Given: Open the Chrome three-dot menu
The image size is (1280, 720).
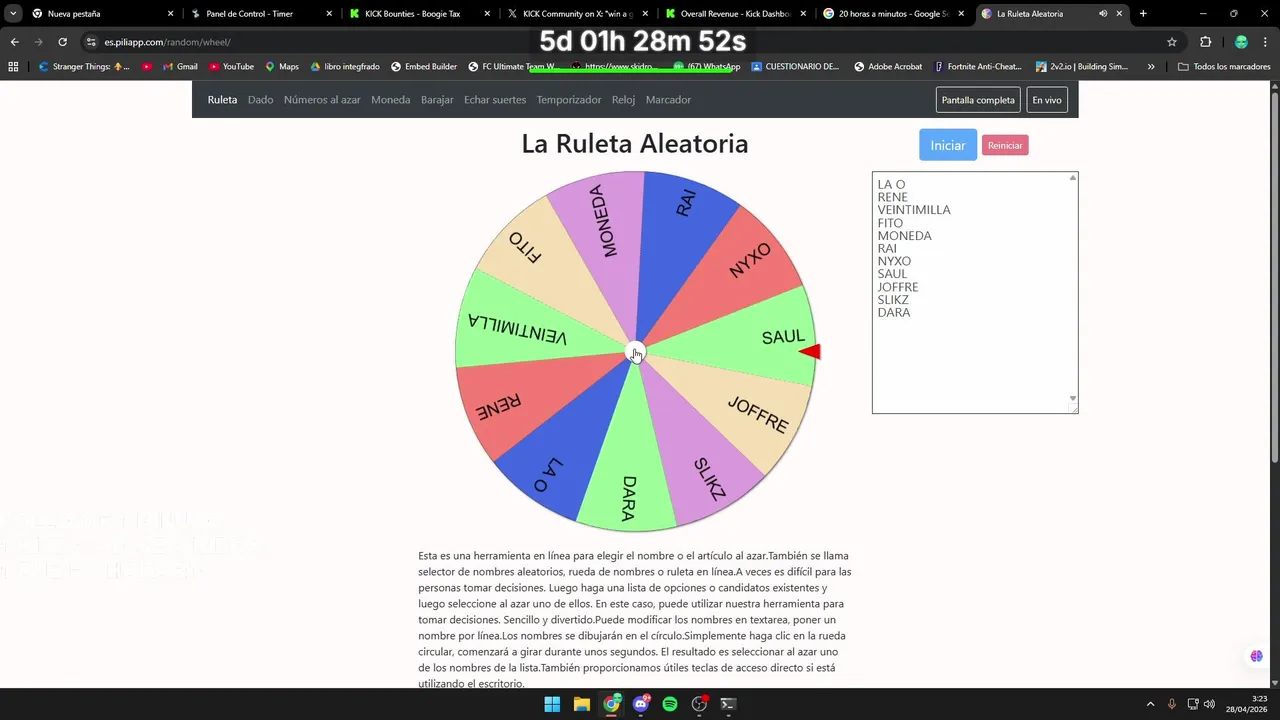Looking at the screenshot, I should 1264,42.
